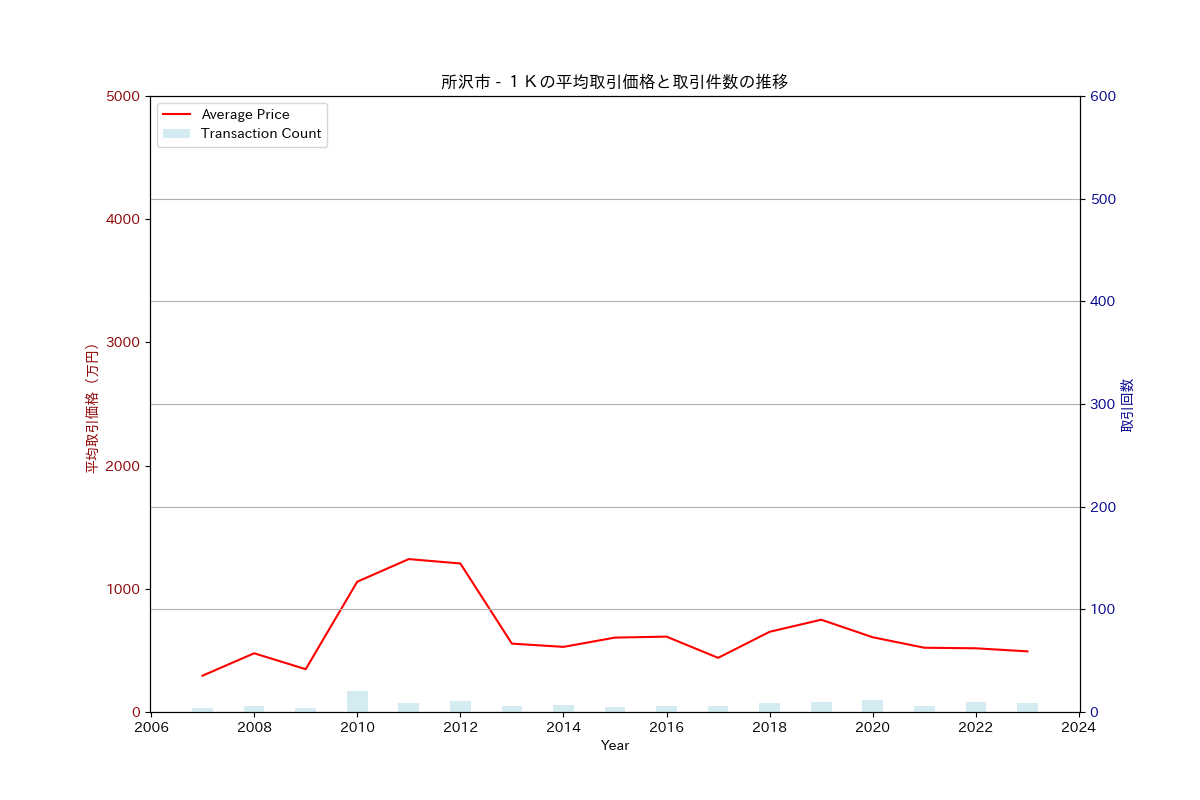Click the 300 tick on the right axis
Viewport: 1200px width, 800px height.
1103,405
